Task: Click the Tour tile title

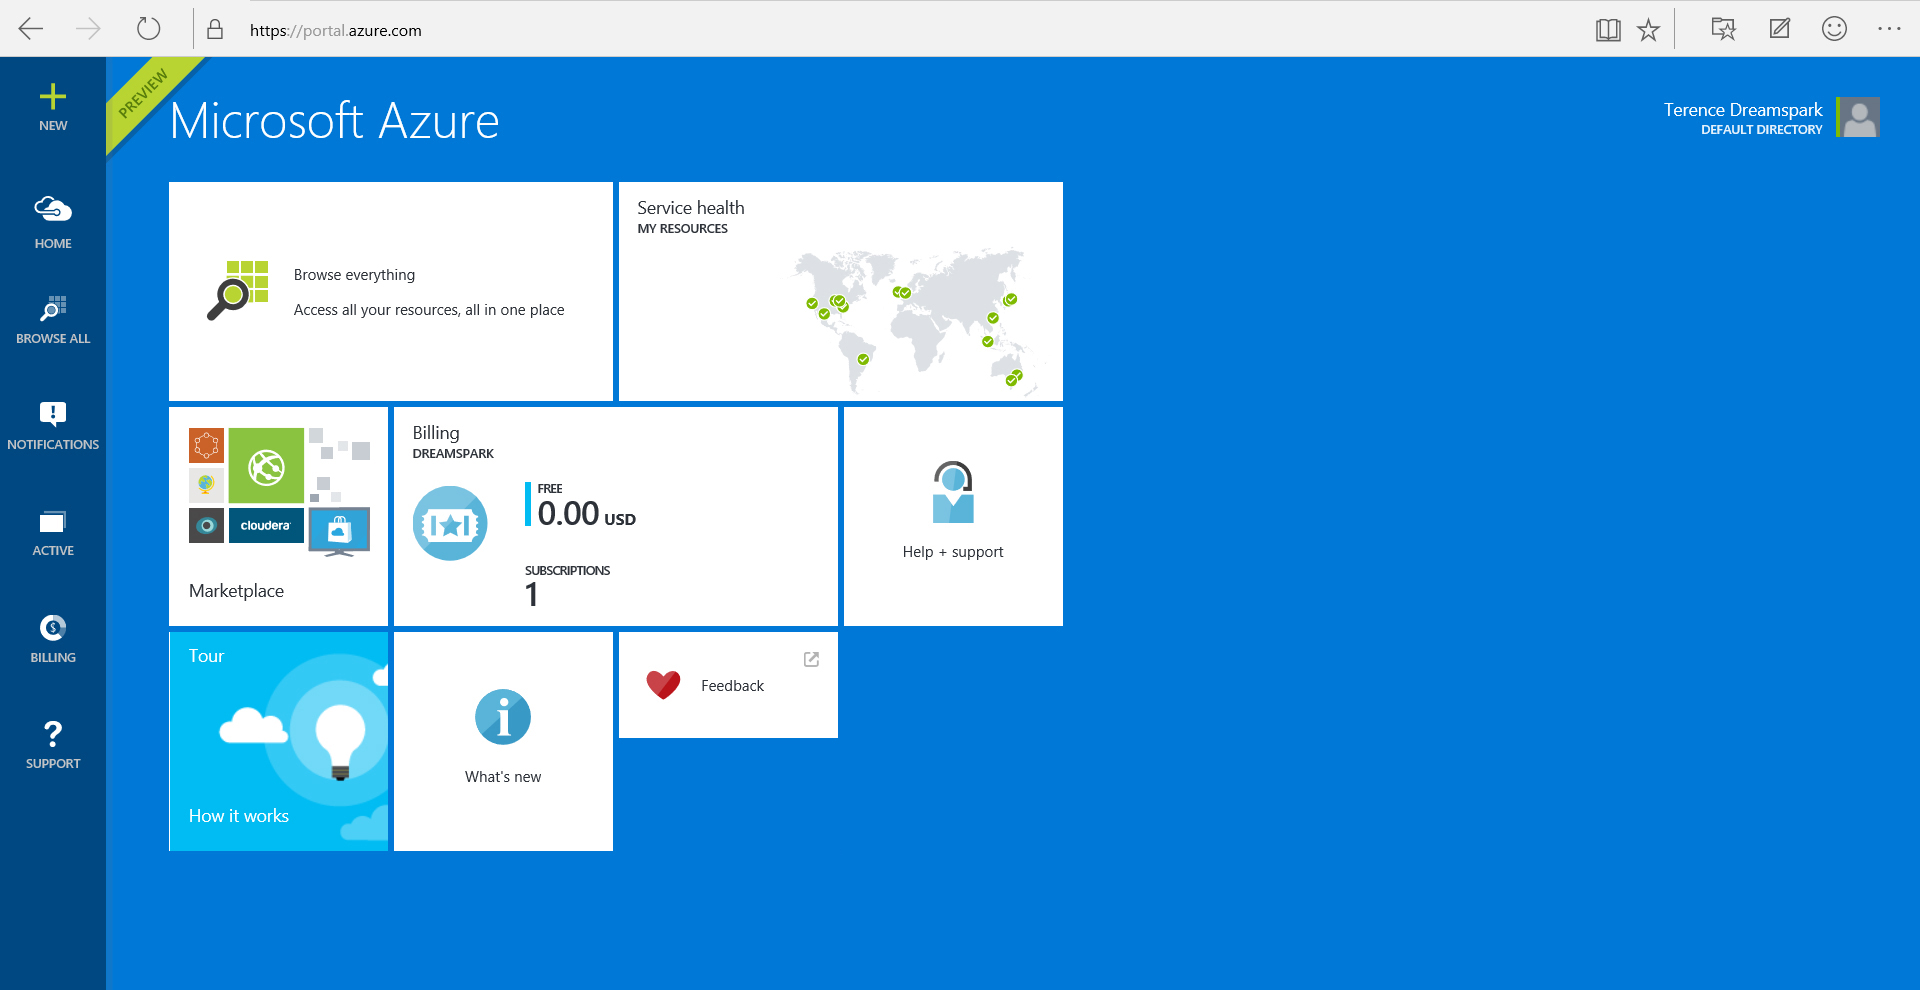Action: [x=206, y=656]
